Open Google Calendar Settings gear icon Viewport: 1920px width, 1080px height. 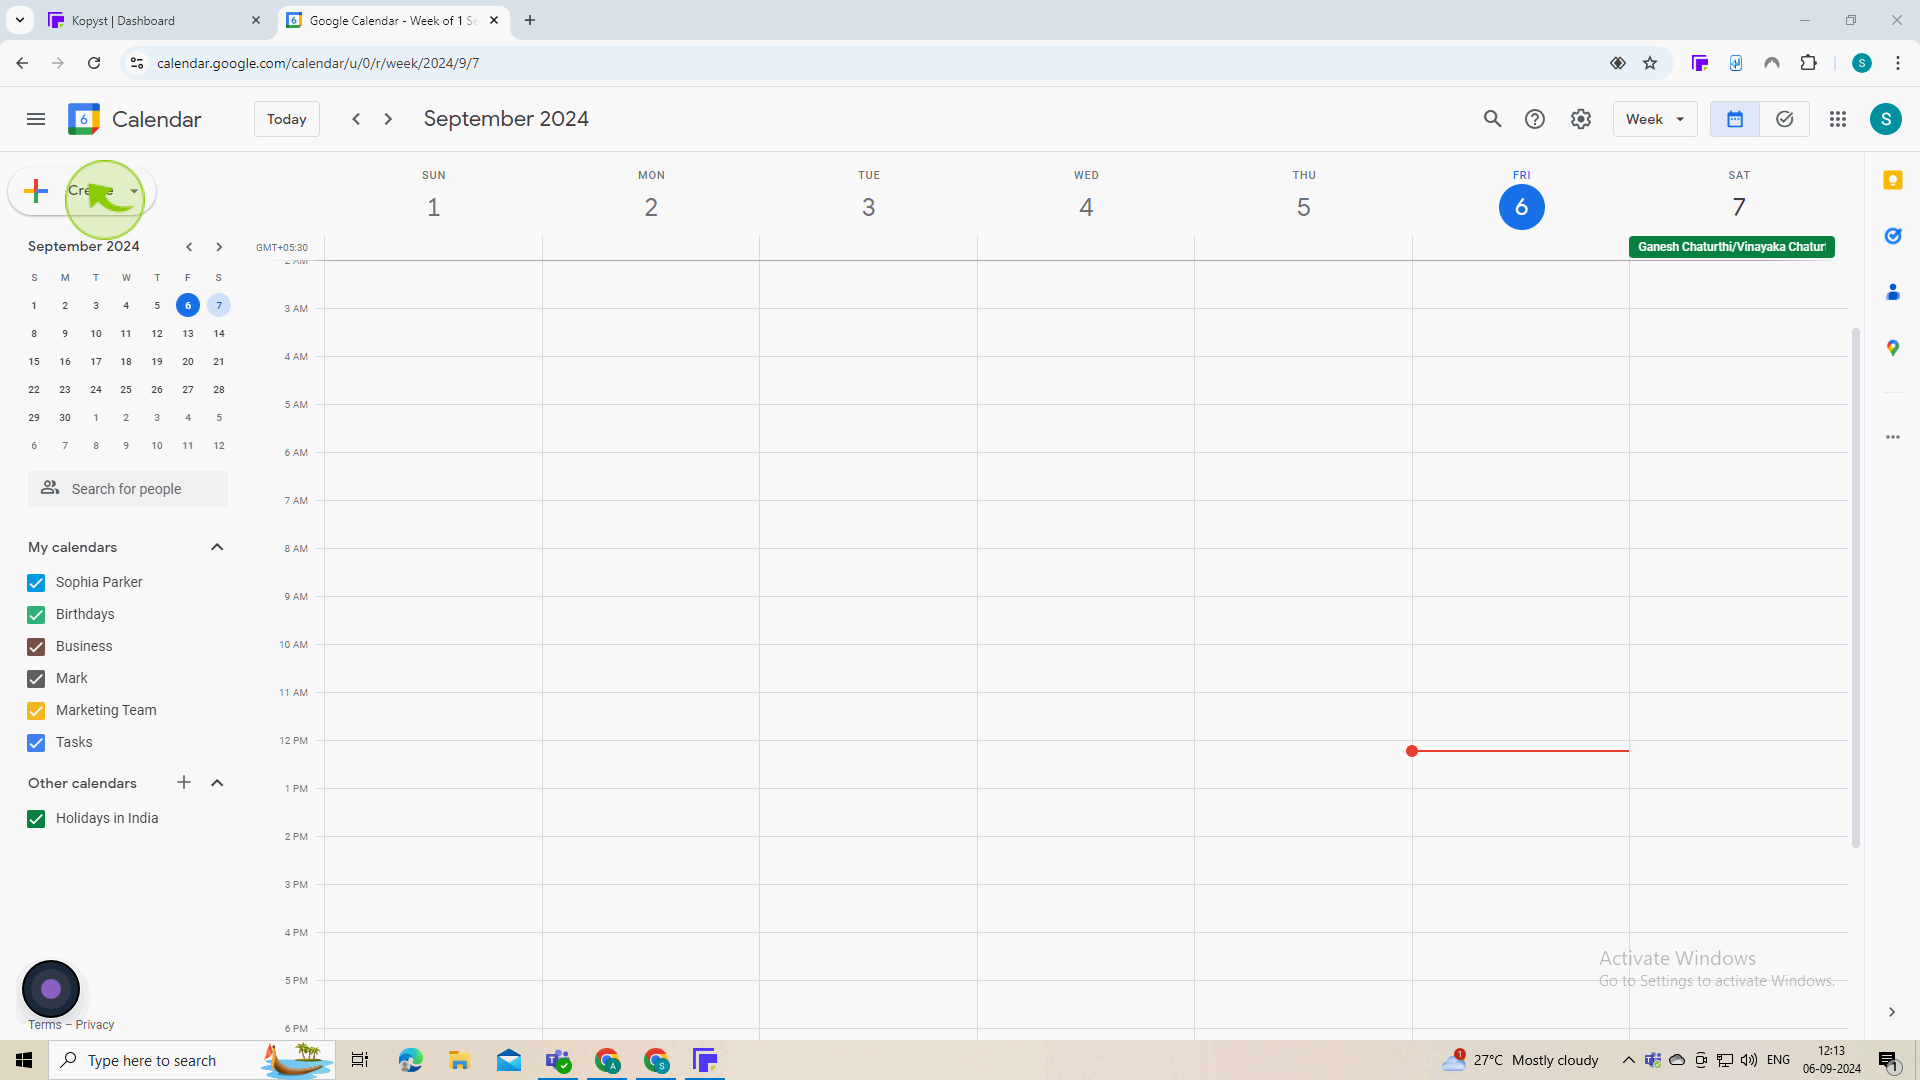click(1581, 119)
